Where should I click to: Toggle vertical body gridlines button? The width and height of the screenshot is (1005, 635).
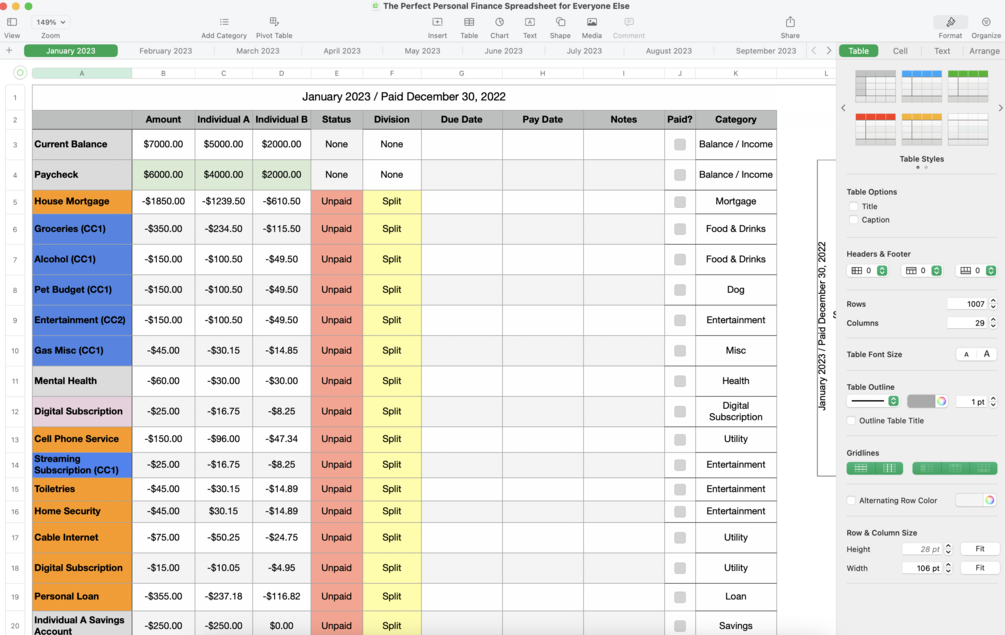tap(890, 468)
